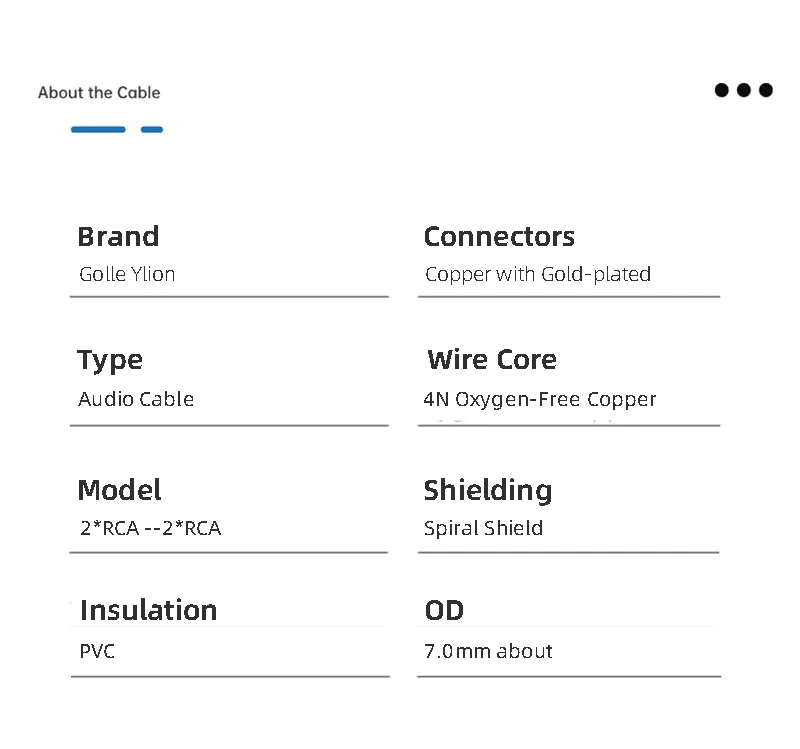Select the Insulation label
This screenshot has width=800, height=749.
148,610
